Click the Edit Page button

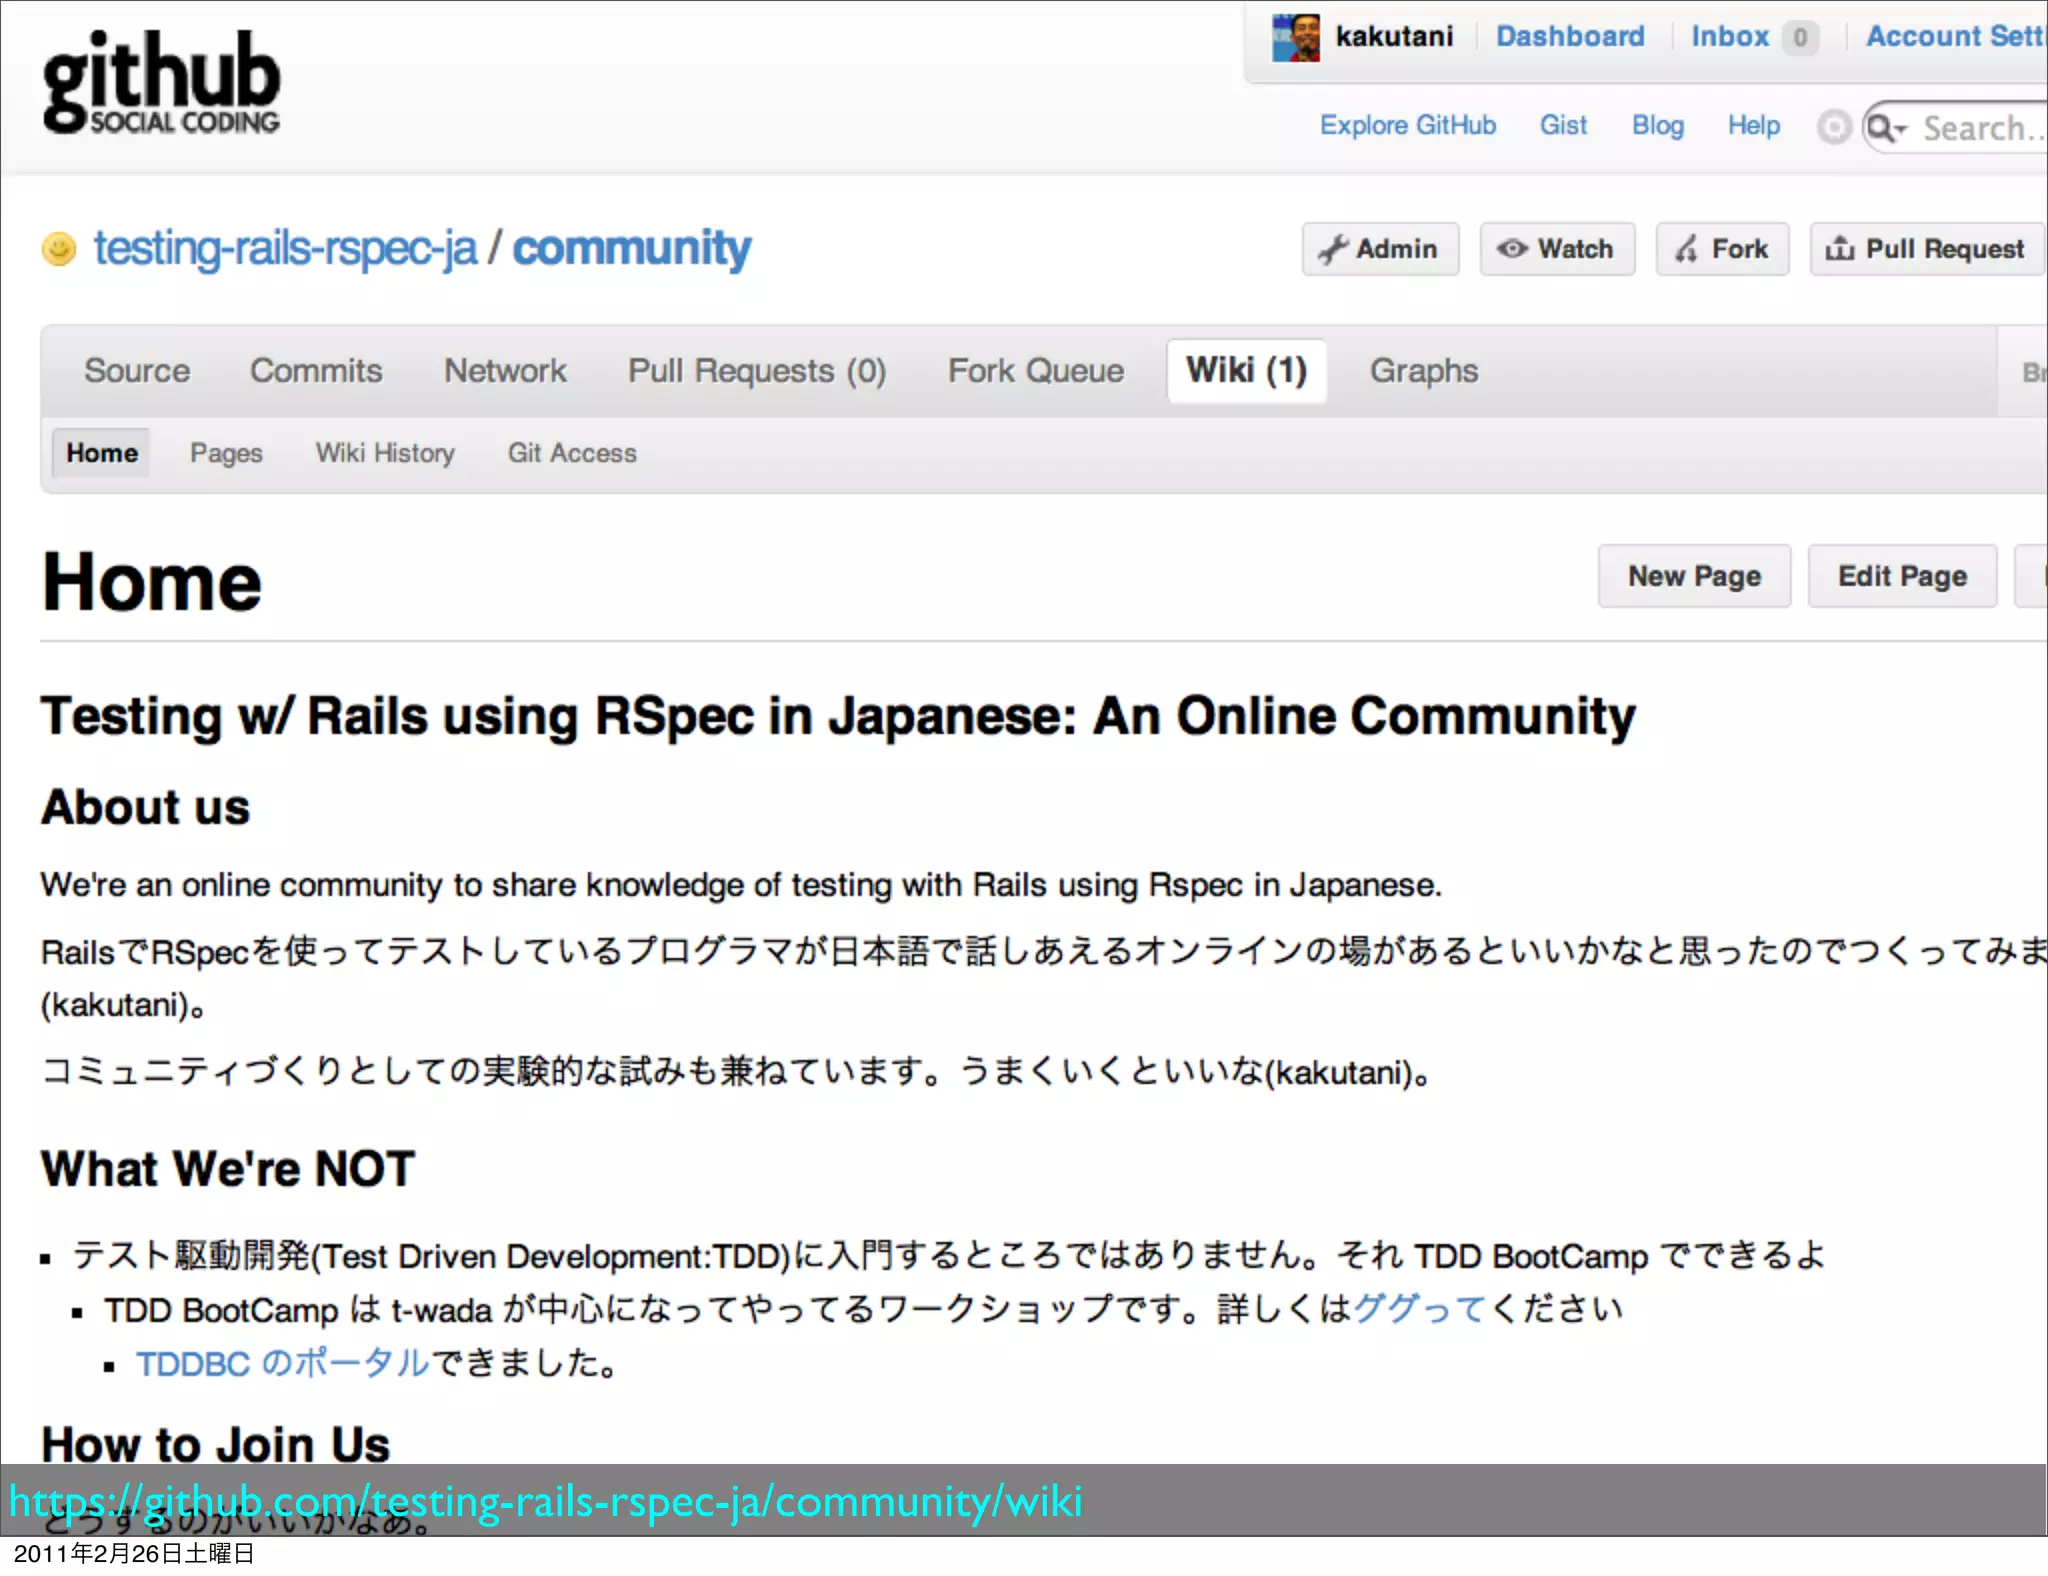tap(1902, 576)
